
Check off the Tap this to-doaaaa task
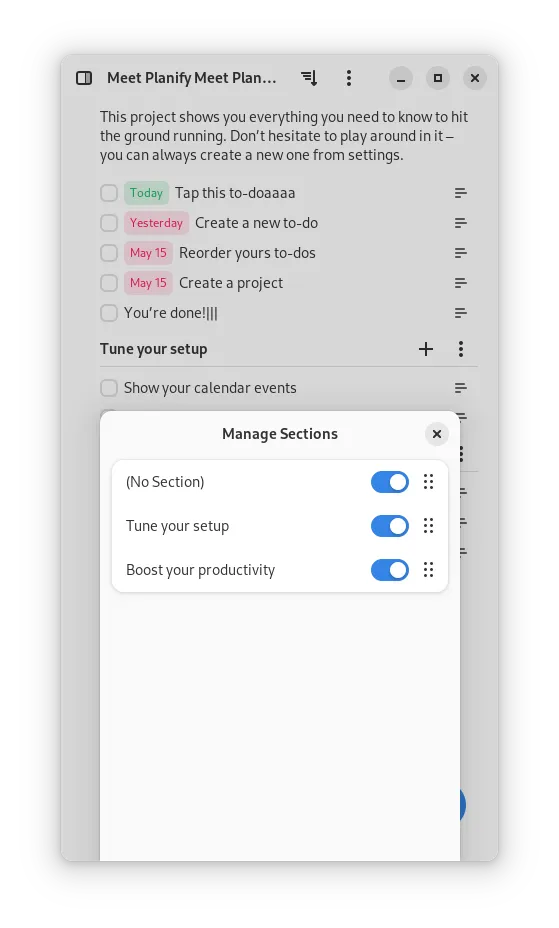[109, 193]
